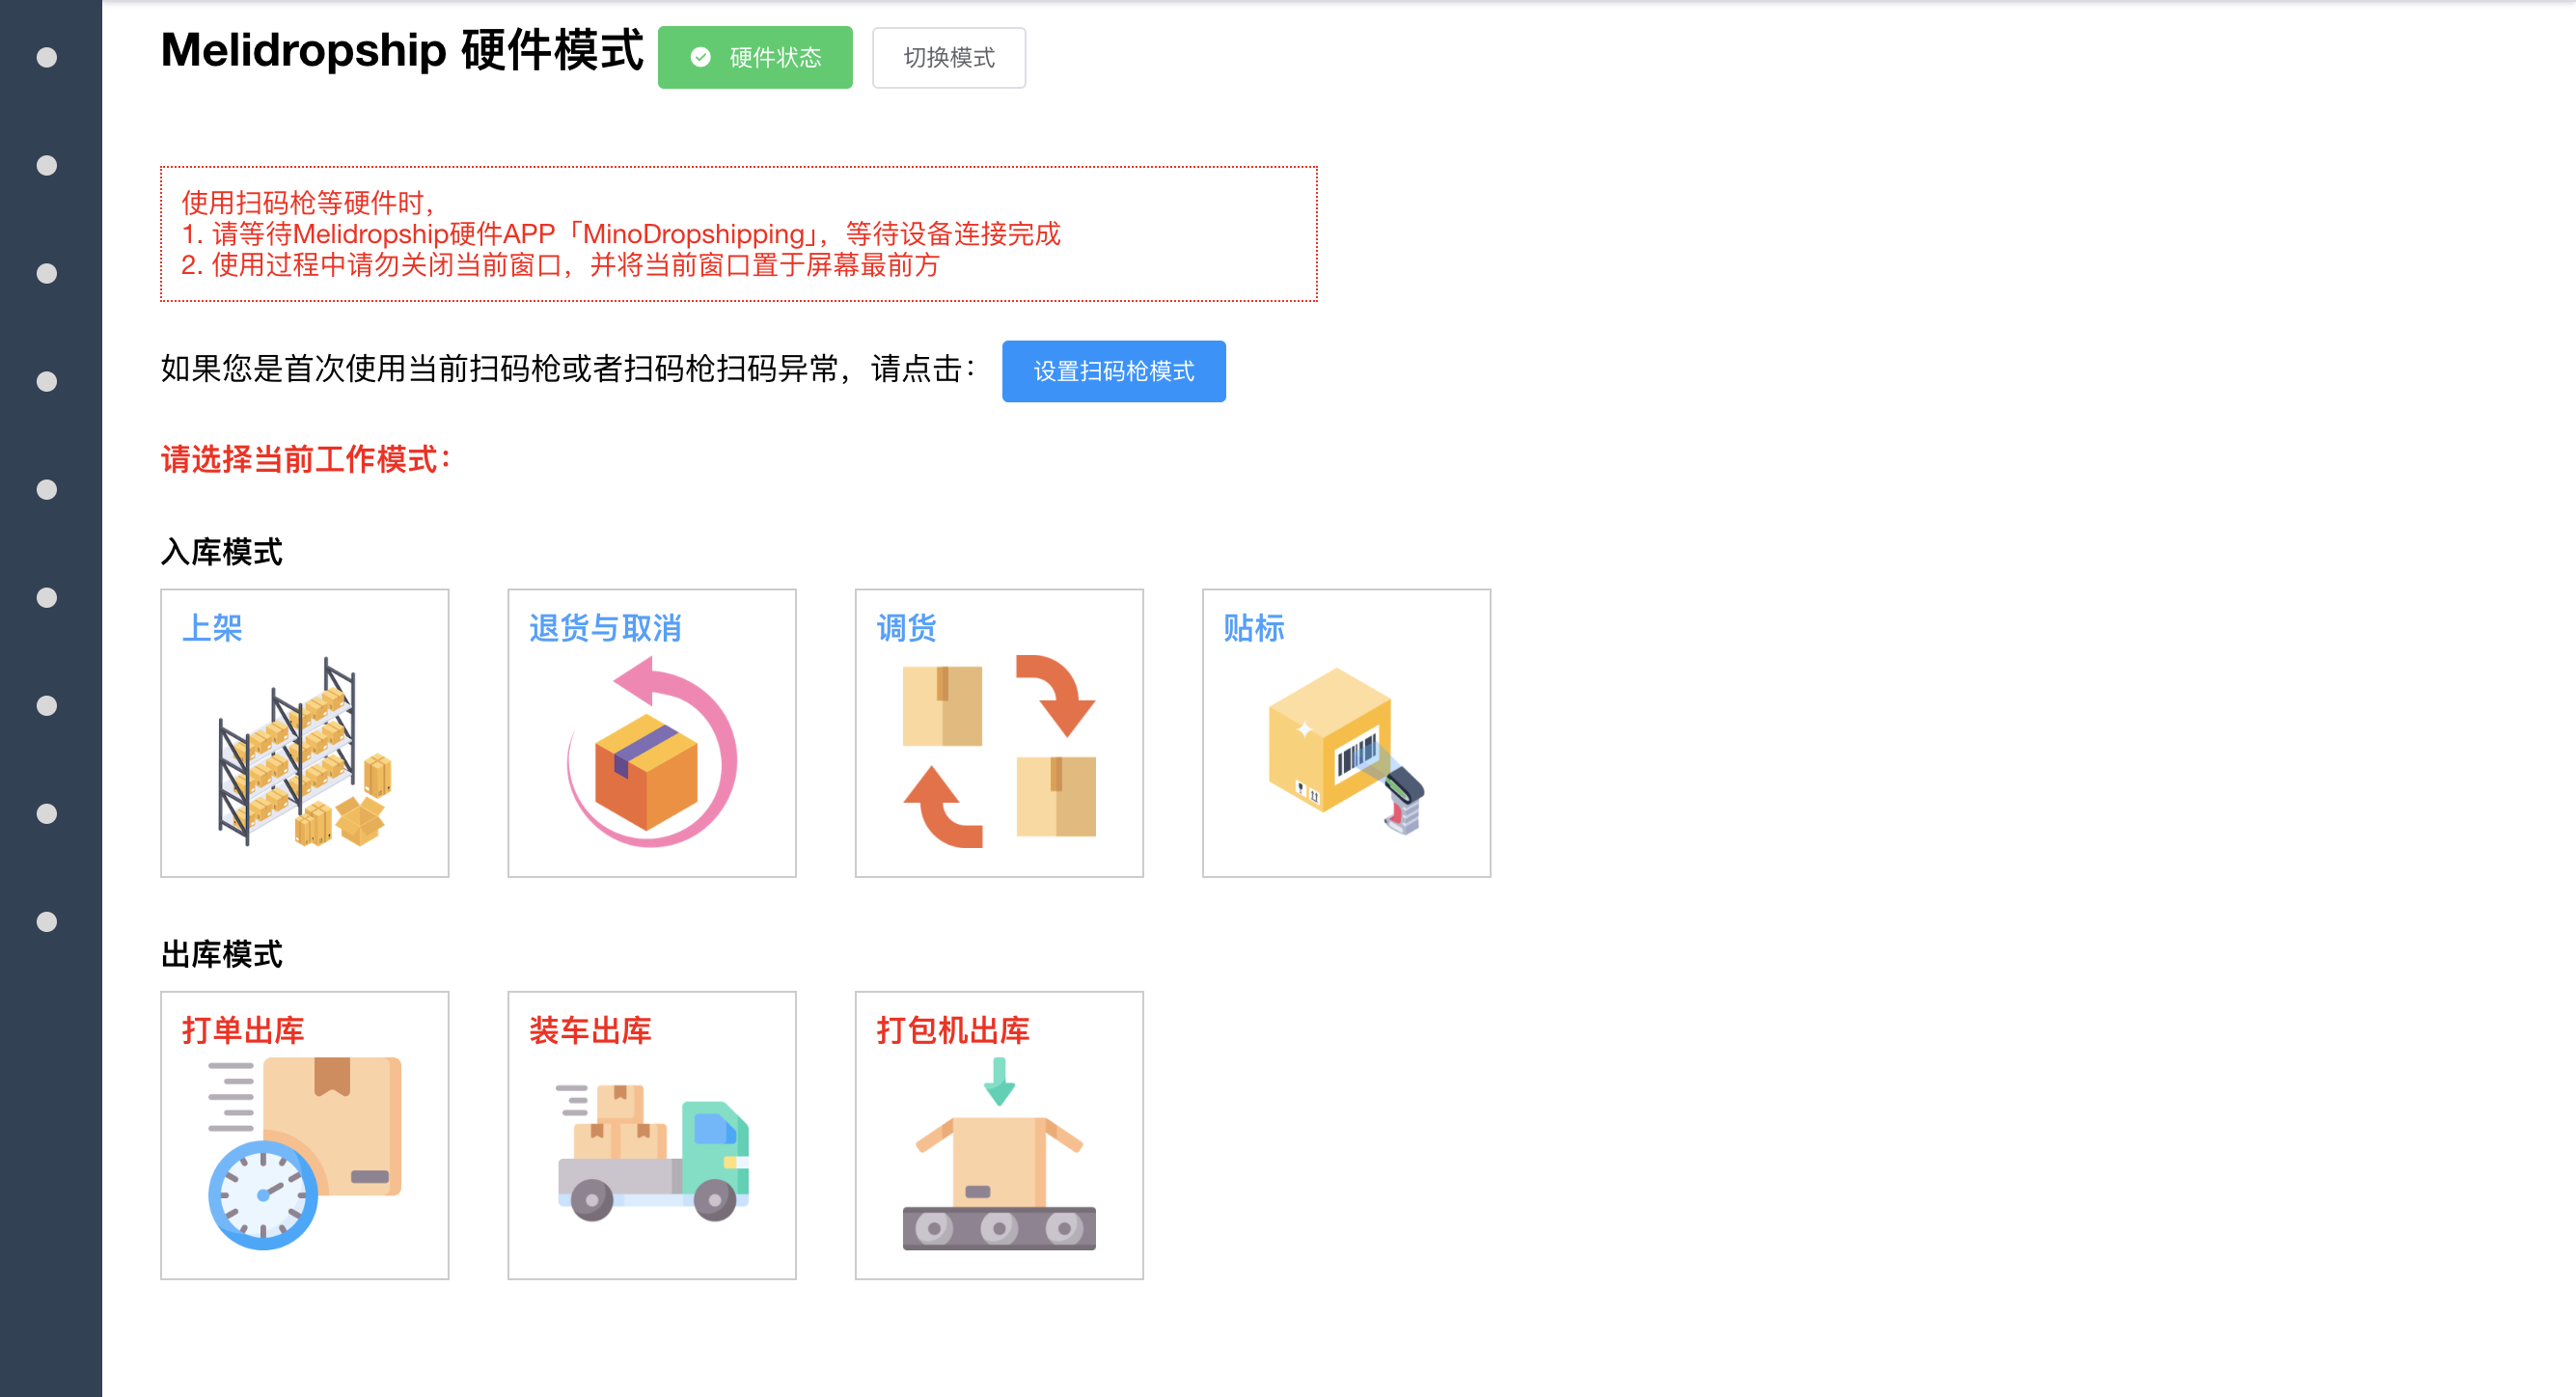Click the green 硬件状态 status button
2576x1397 pixels.
pos(755,58)
